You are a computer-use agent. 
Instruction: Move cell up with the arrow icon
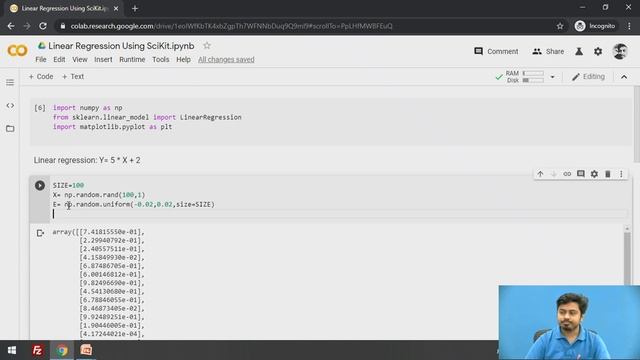point(540,174)
